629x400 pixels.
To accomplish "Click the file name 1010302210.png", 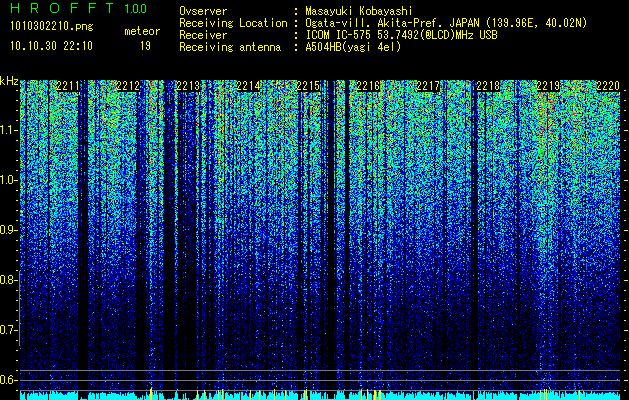I will (52, 26).
